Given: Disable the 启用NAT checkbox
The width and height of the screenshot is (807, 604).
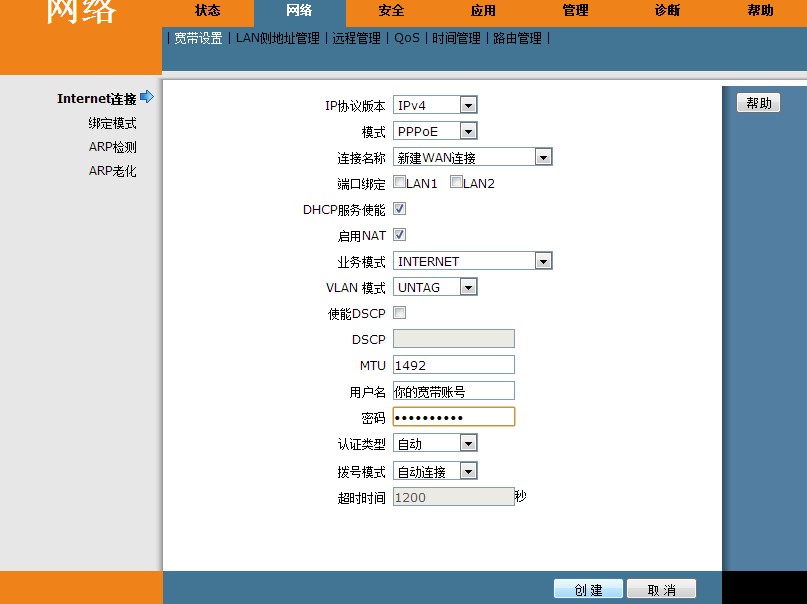Looking at the screenshot, I should (x=400, y=235).
